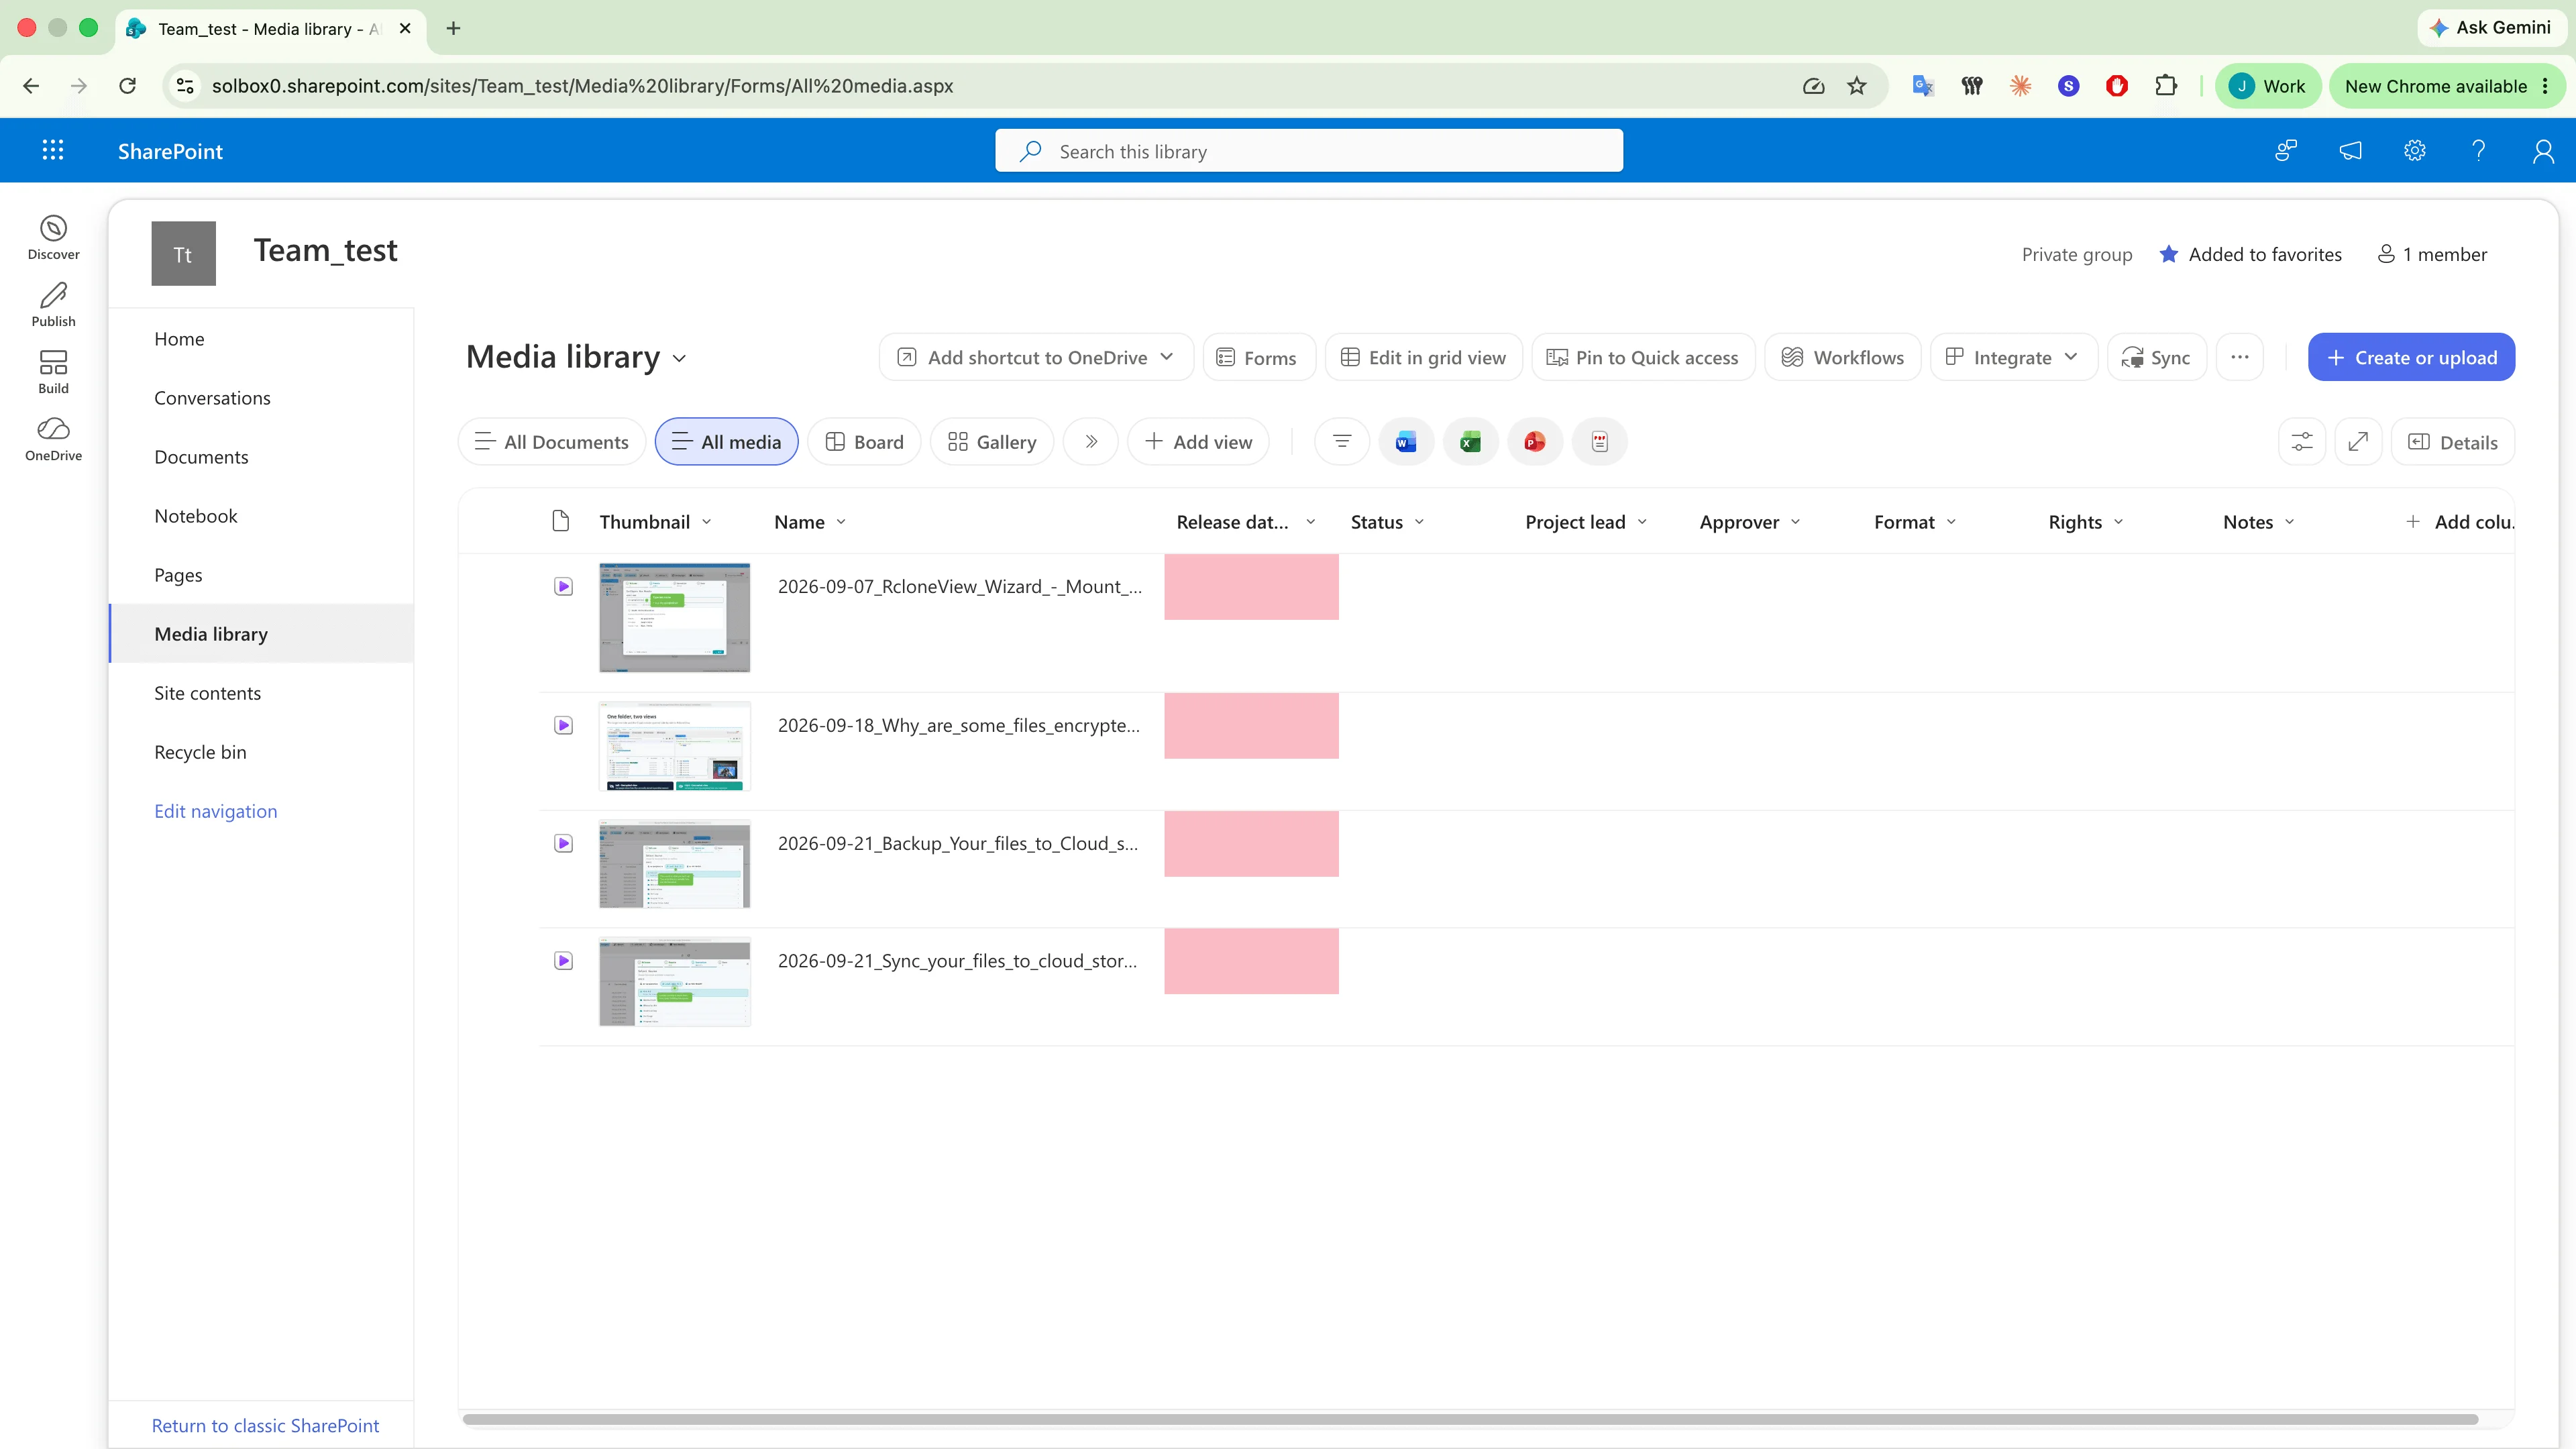Image resolution: width=2576 pixels, height=1449 pixels.
Task: Click the account profile icon in header
Action: click(2542, 151)
